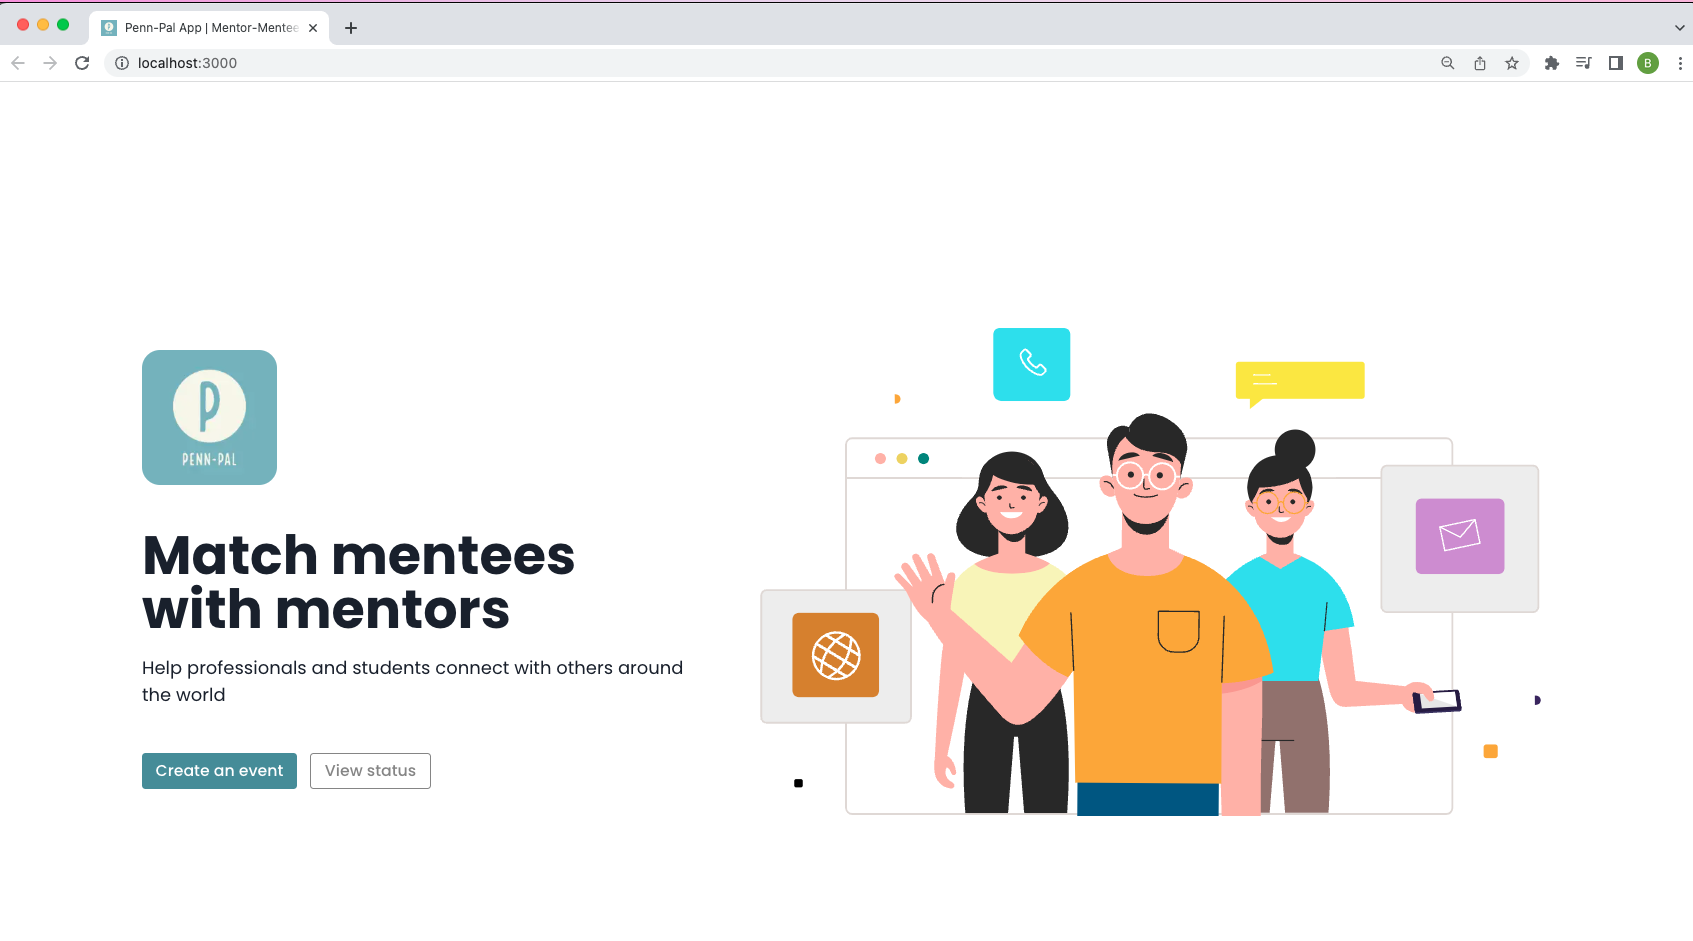Click the Create an event button
Screen dimensions: 1693x941
pyautogui.click(x=219, y=771)
